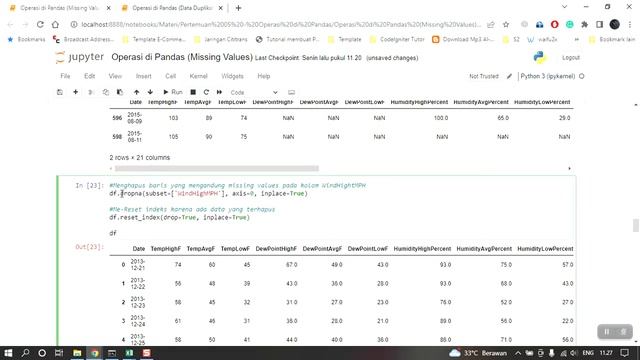
Task: Open Windows taskbar search
Action: point(25,353)
